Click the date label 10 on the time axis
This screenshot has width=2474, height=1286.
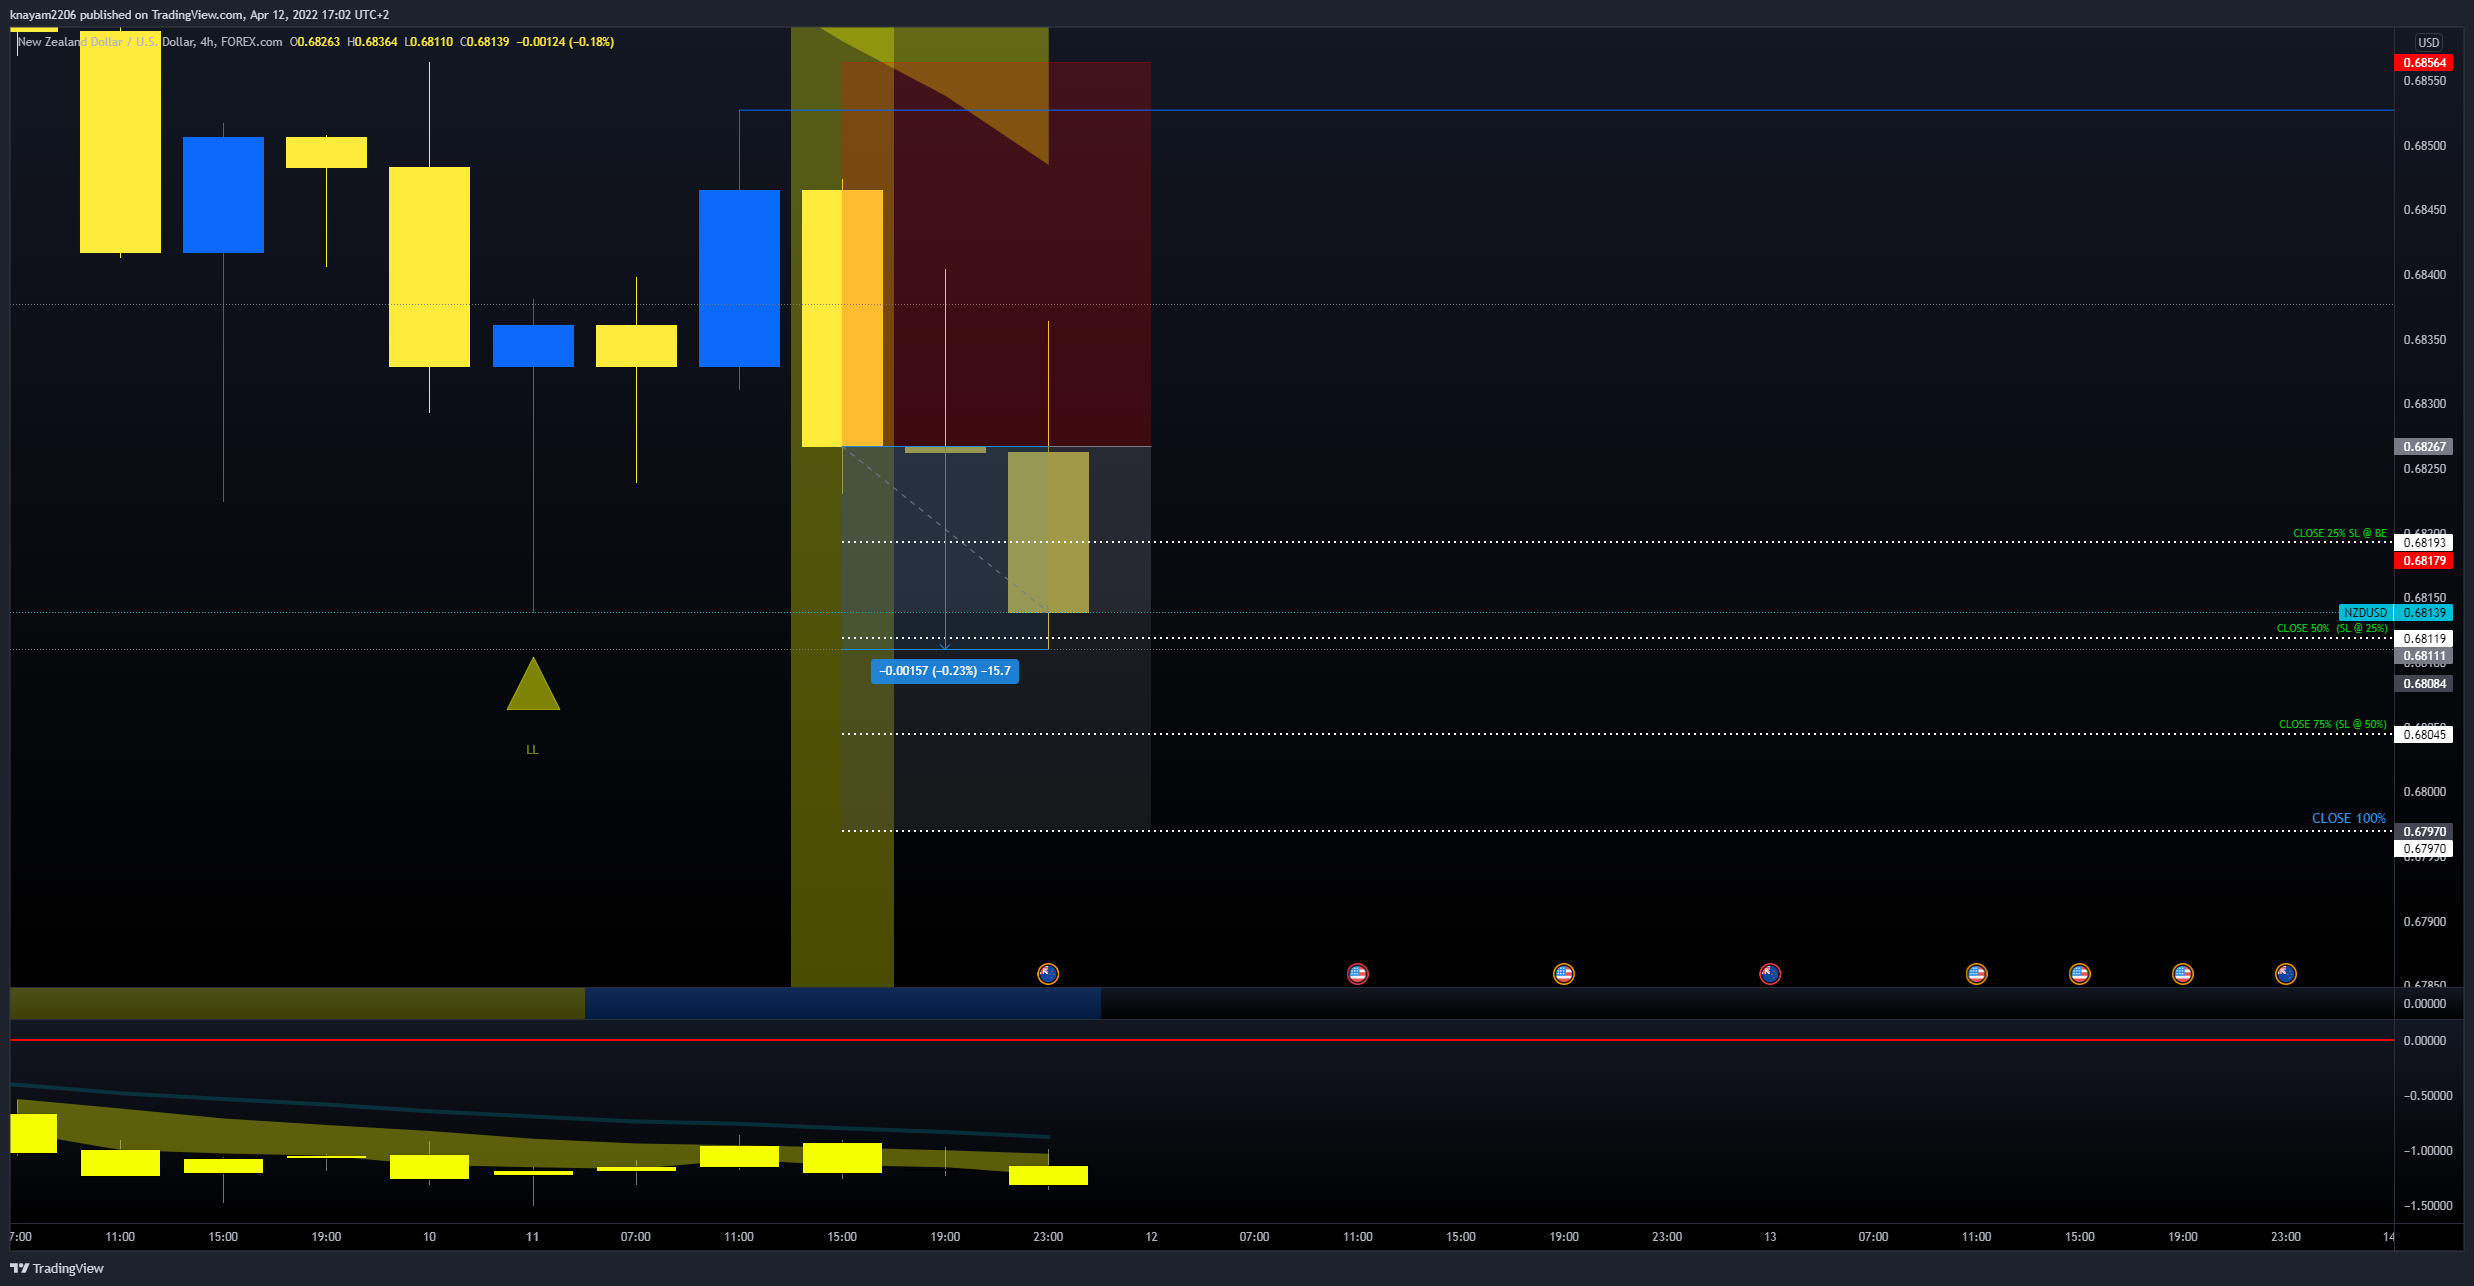tap(429, 1236)
